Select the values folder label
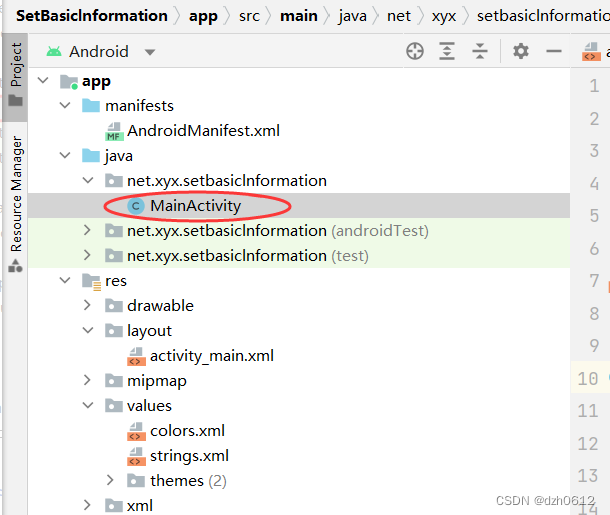This screenshot has width=610, height=515. click(x=149, y=406)
